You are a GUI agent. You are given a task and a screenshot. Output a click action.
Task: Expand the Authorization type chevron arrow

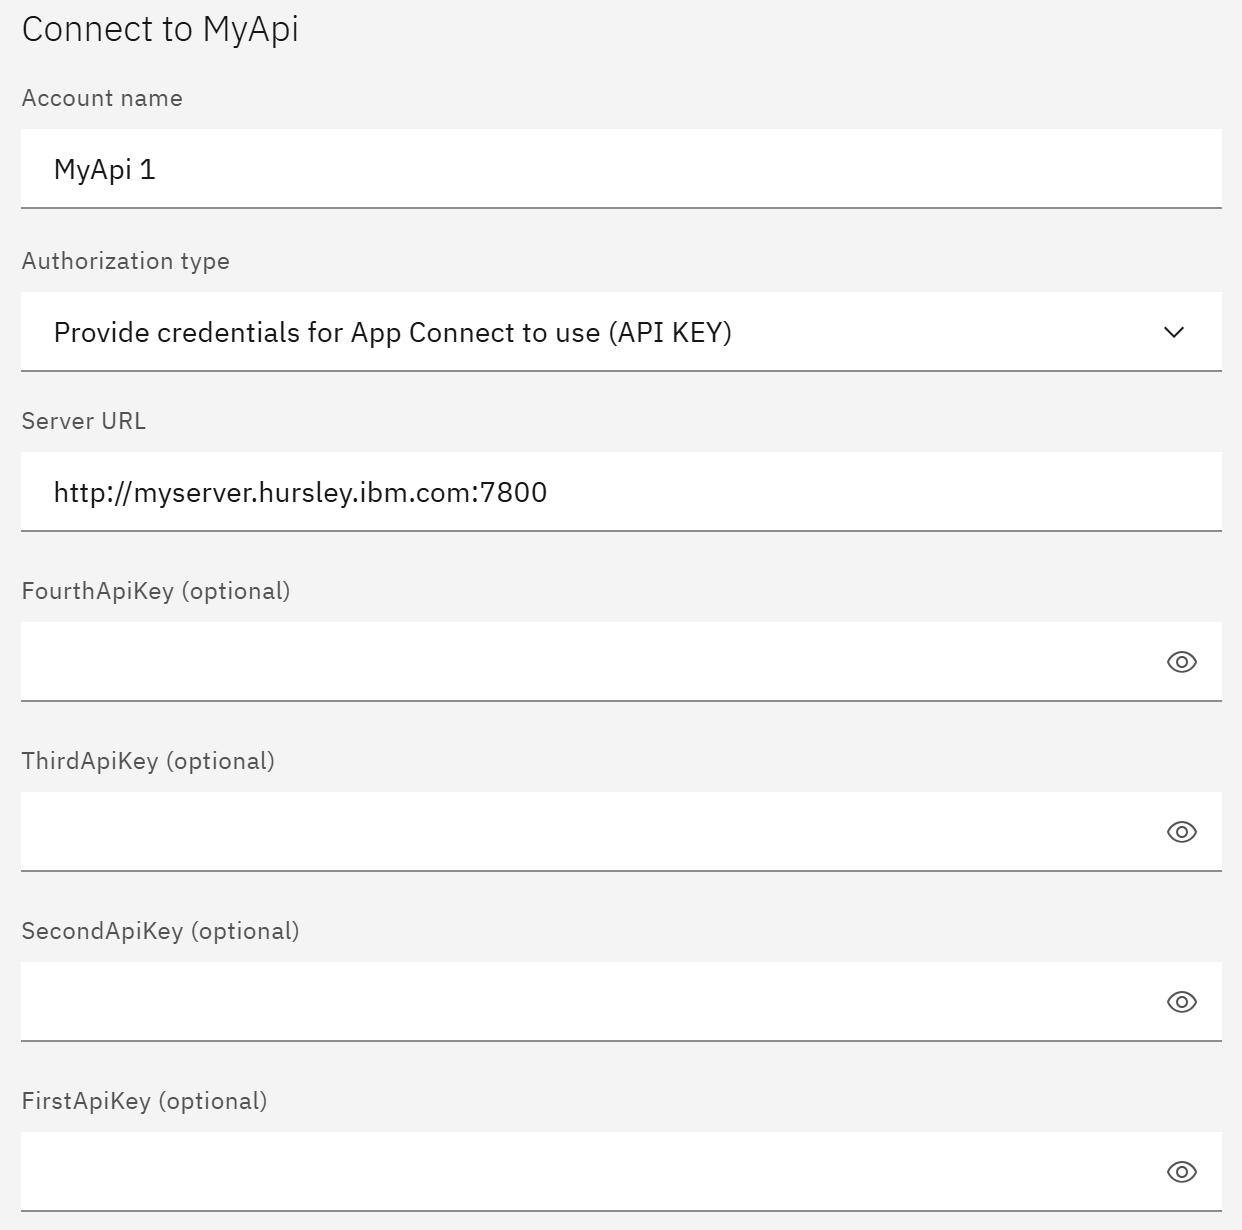[1174, 332]
